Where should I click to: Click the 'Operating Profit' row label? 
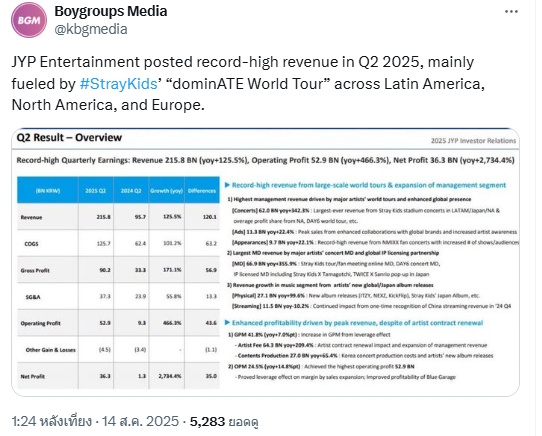coord(40,324)
